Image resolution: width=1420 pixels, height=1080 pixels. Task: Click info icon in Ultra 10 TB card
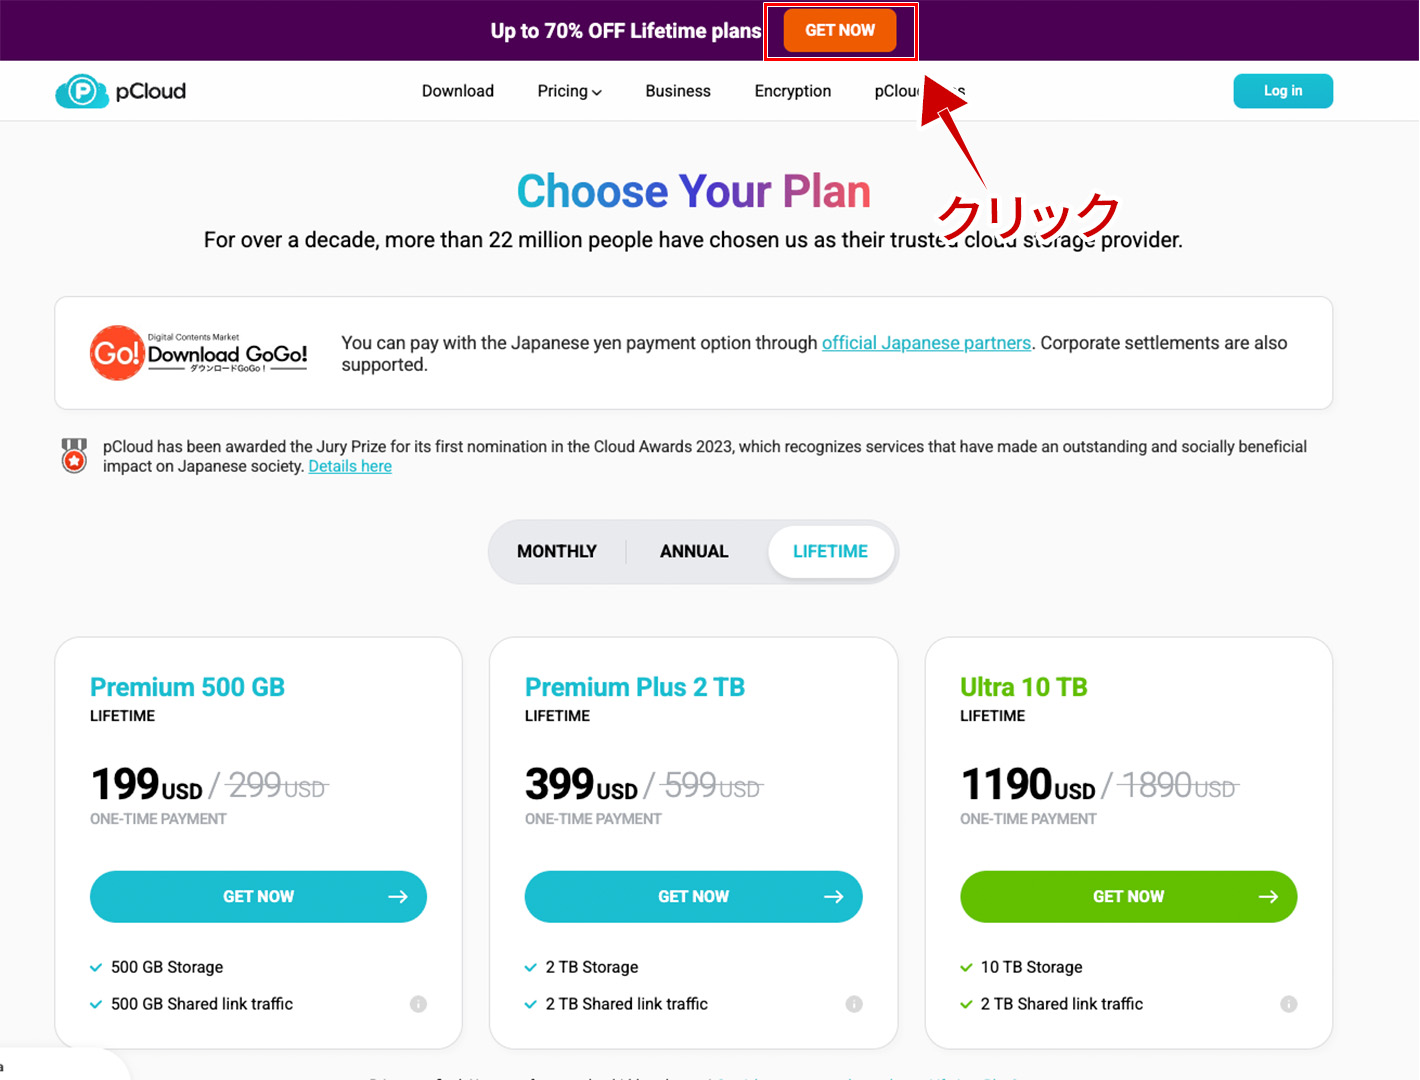tap(1289, 1004)
